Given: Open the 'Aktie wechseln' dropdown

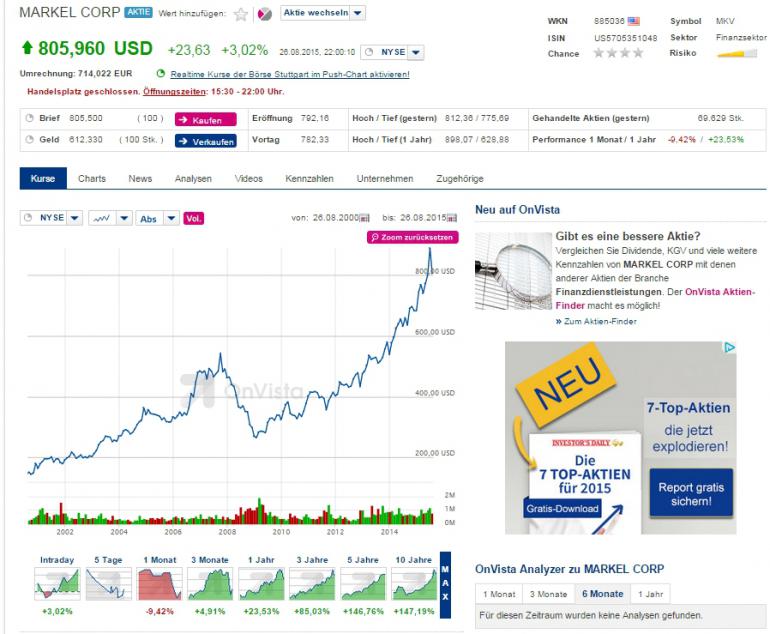Looking at the screenshot, I should coord(323,14).
